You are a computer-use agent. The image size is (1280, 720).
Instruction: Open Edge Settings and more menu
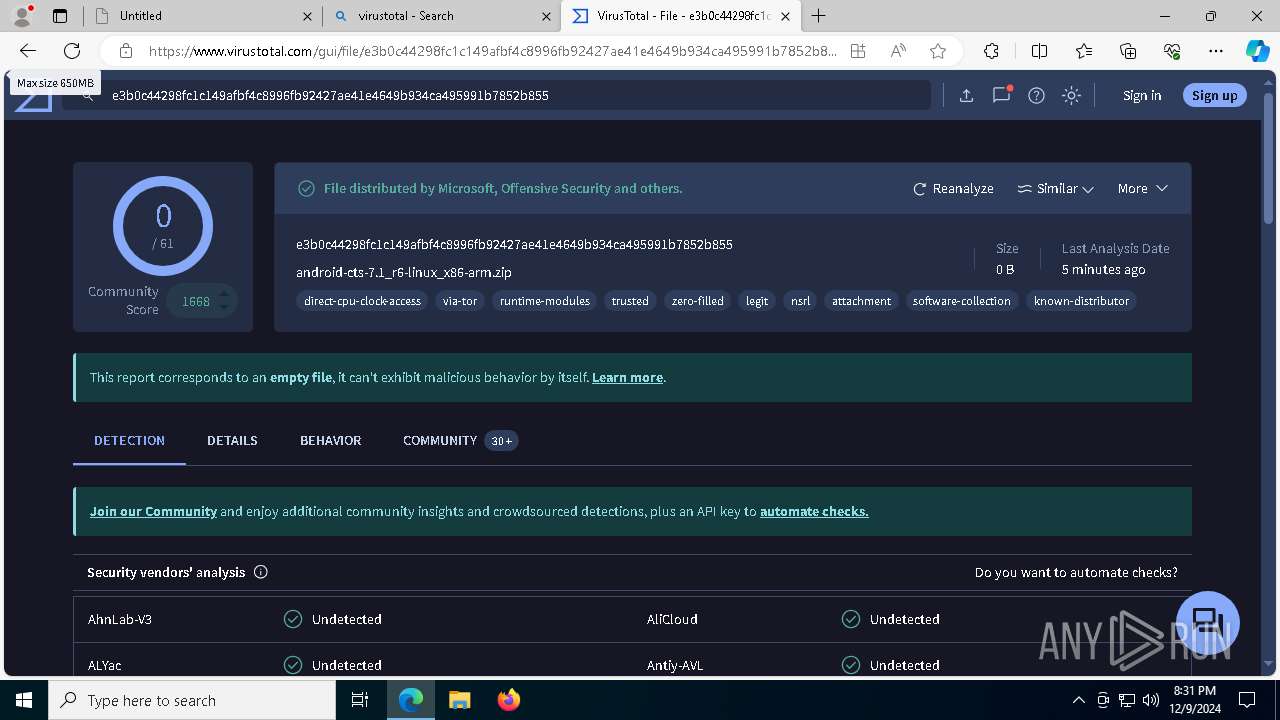point(1216,51)
